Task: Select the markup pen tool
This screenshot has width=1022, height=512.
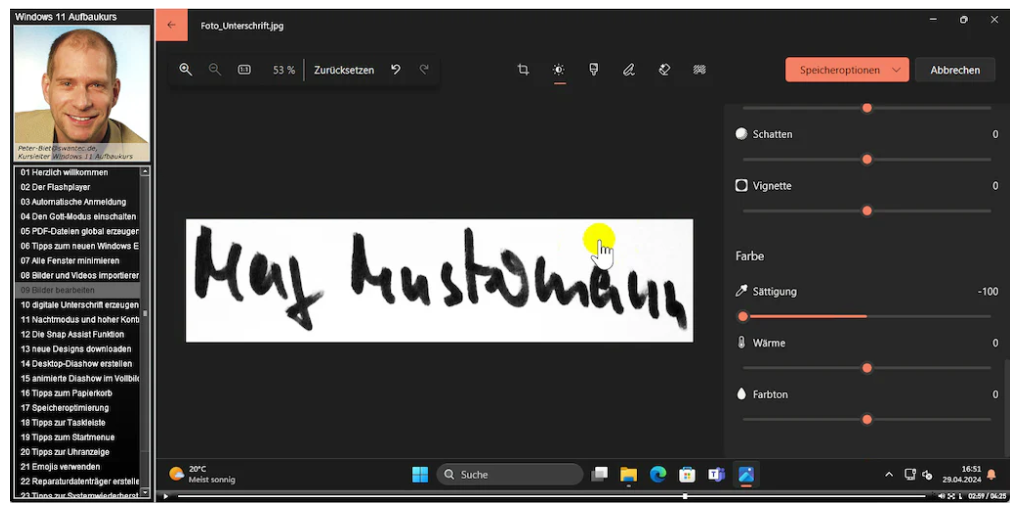Action: (628, 70)
